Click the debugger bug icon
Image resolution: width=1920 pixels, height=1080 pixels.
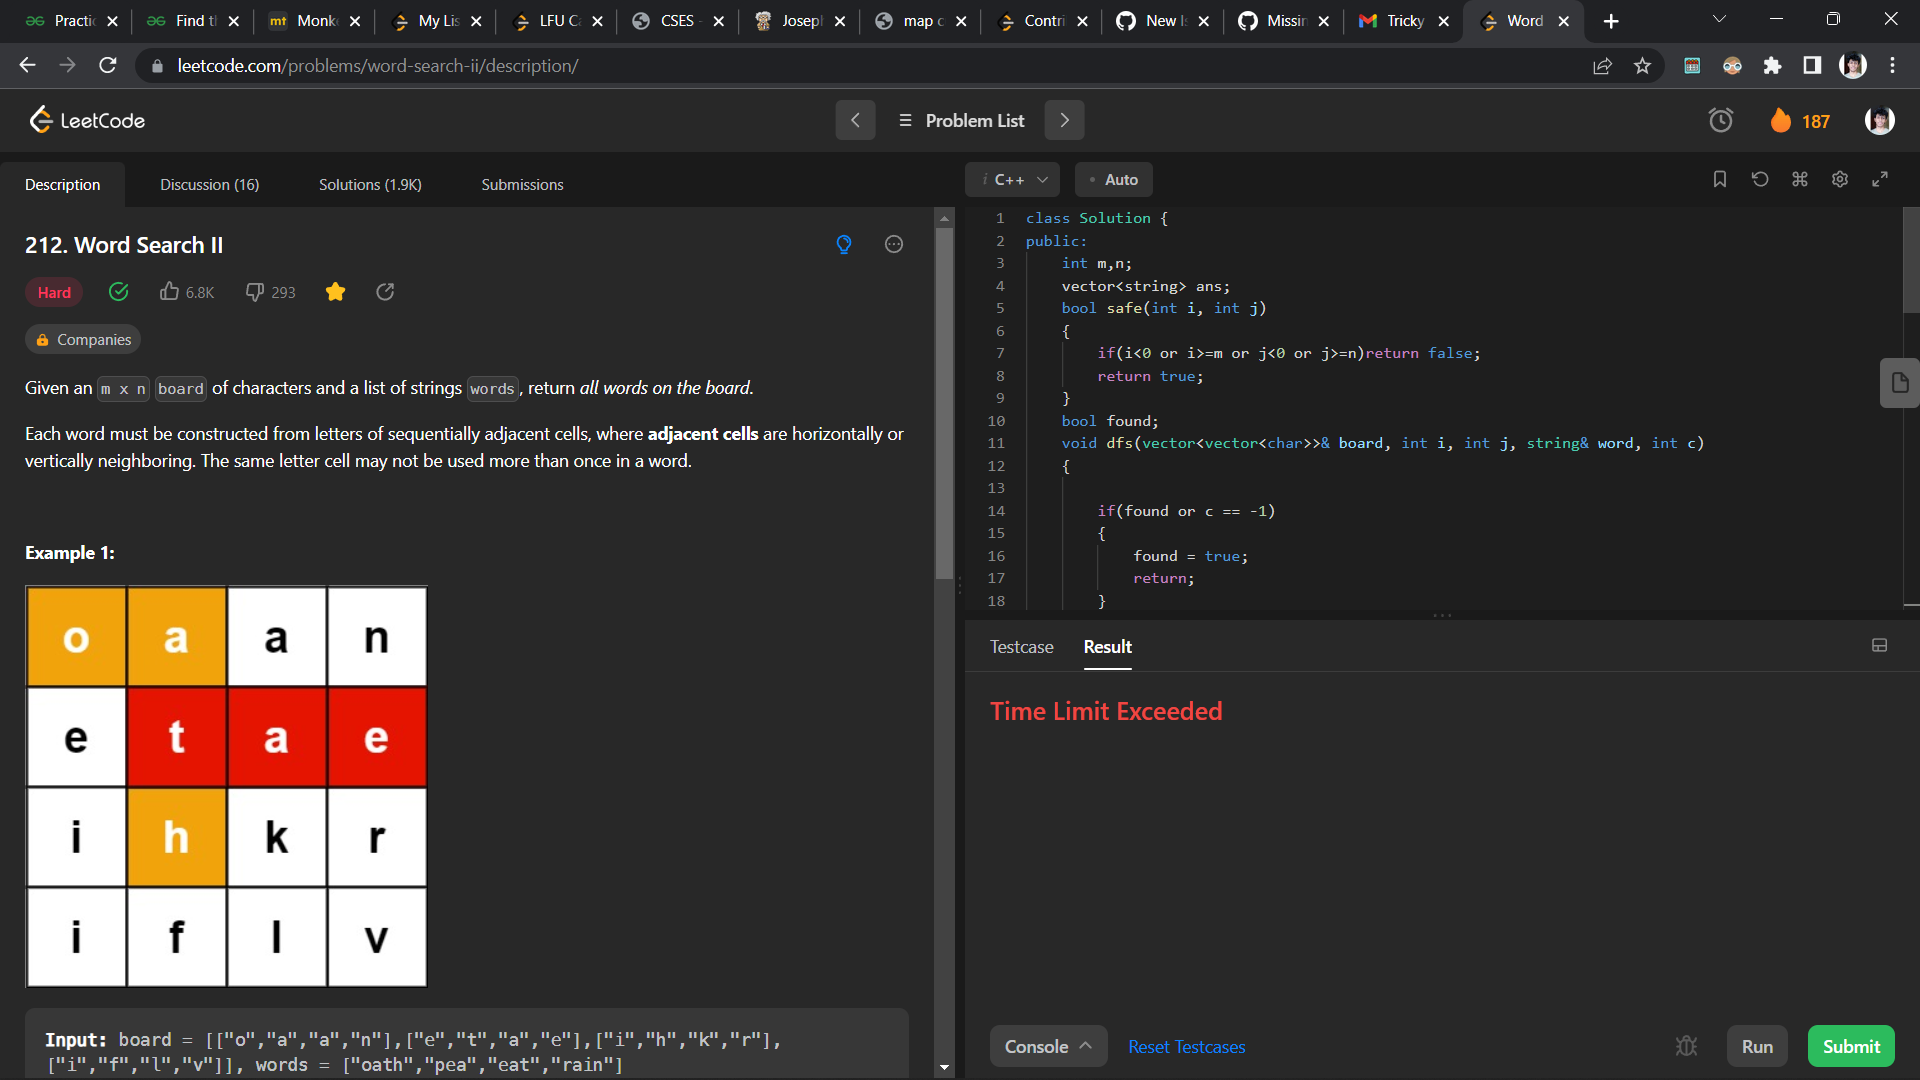pos(1686,1046)
